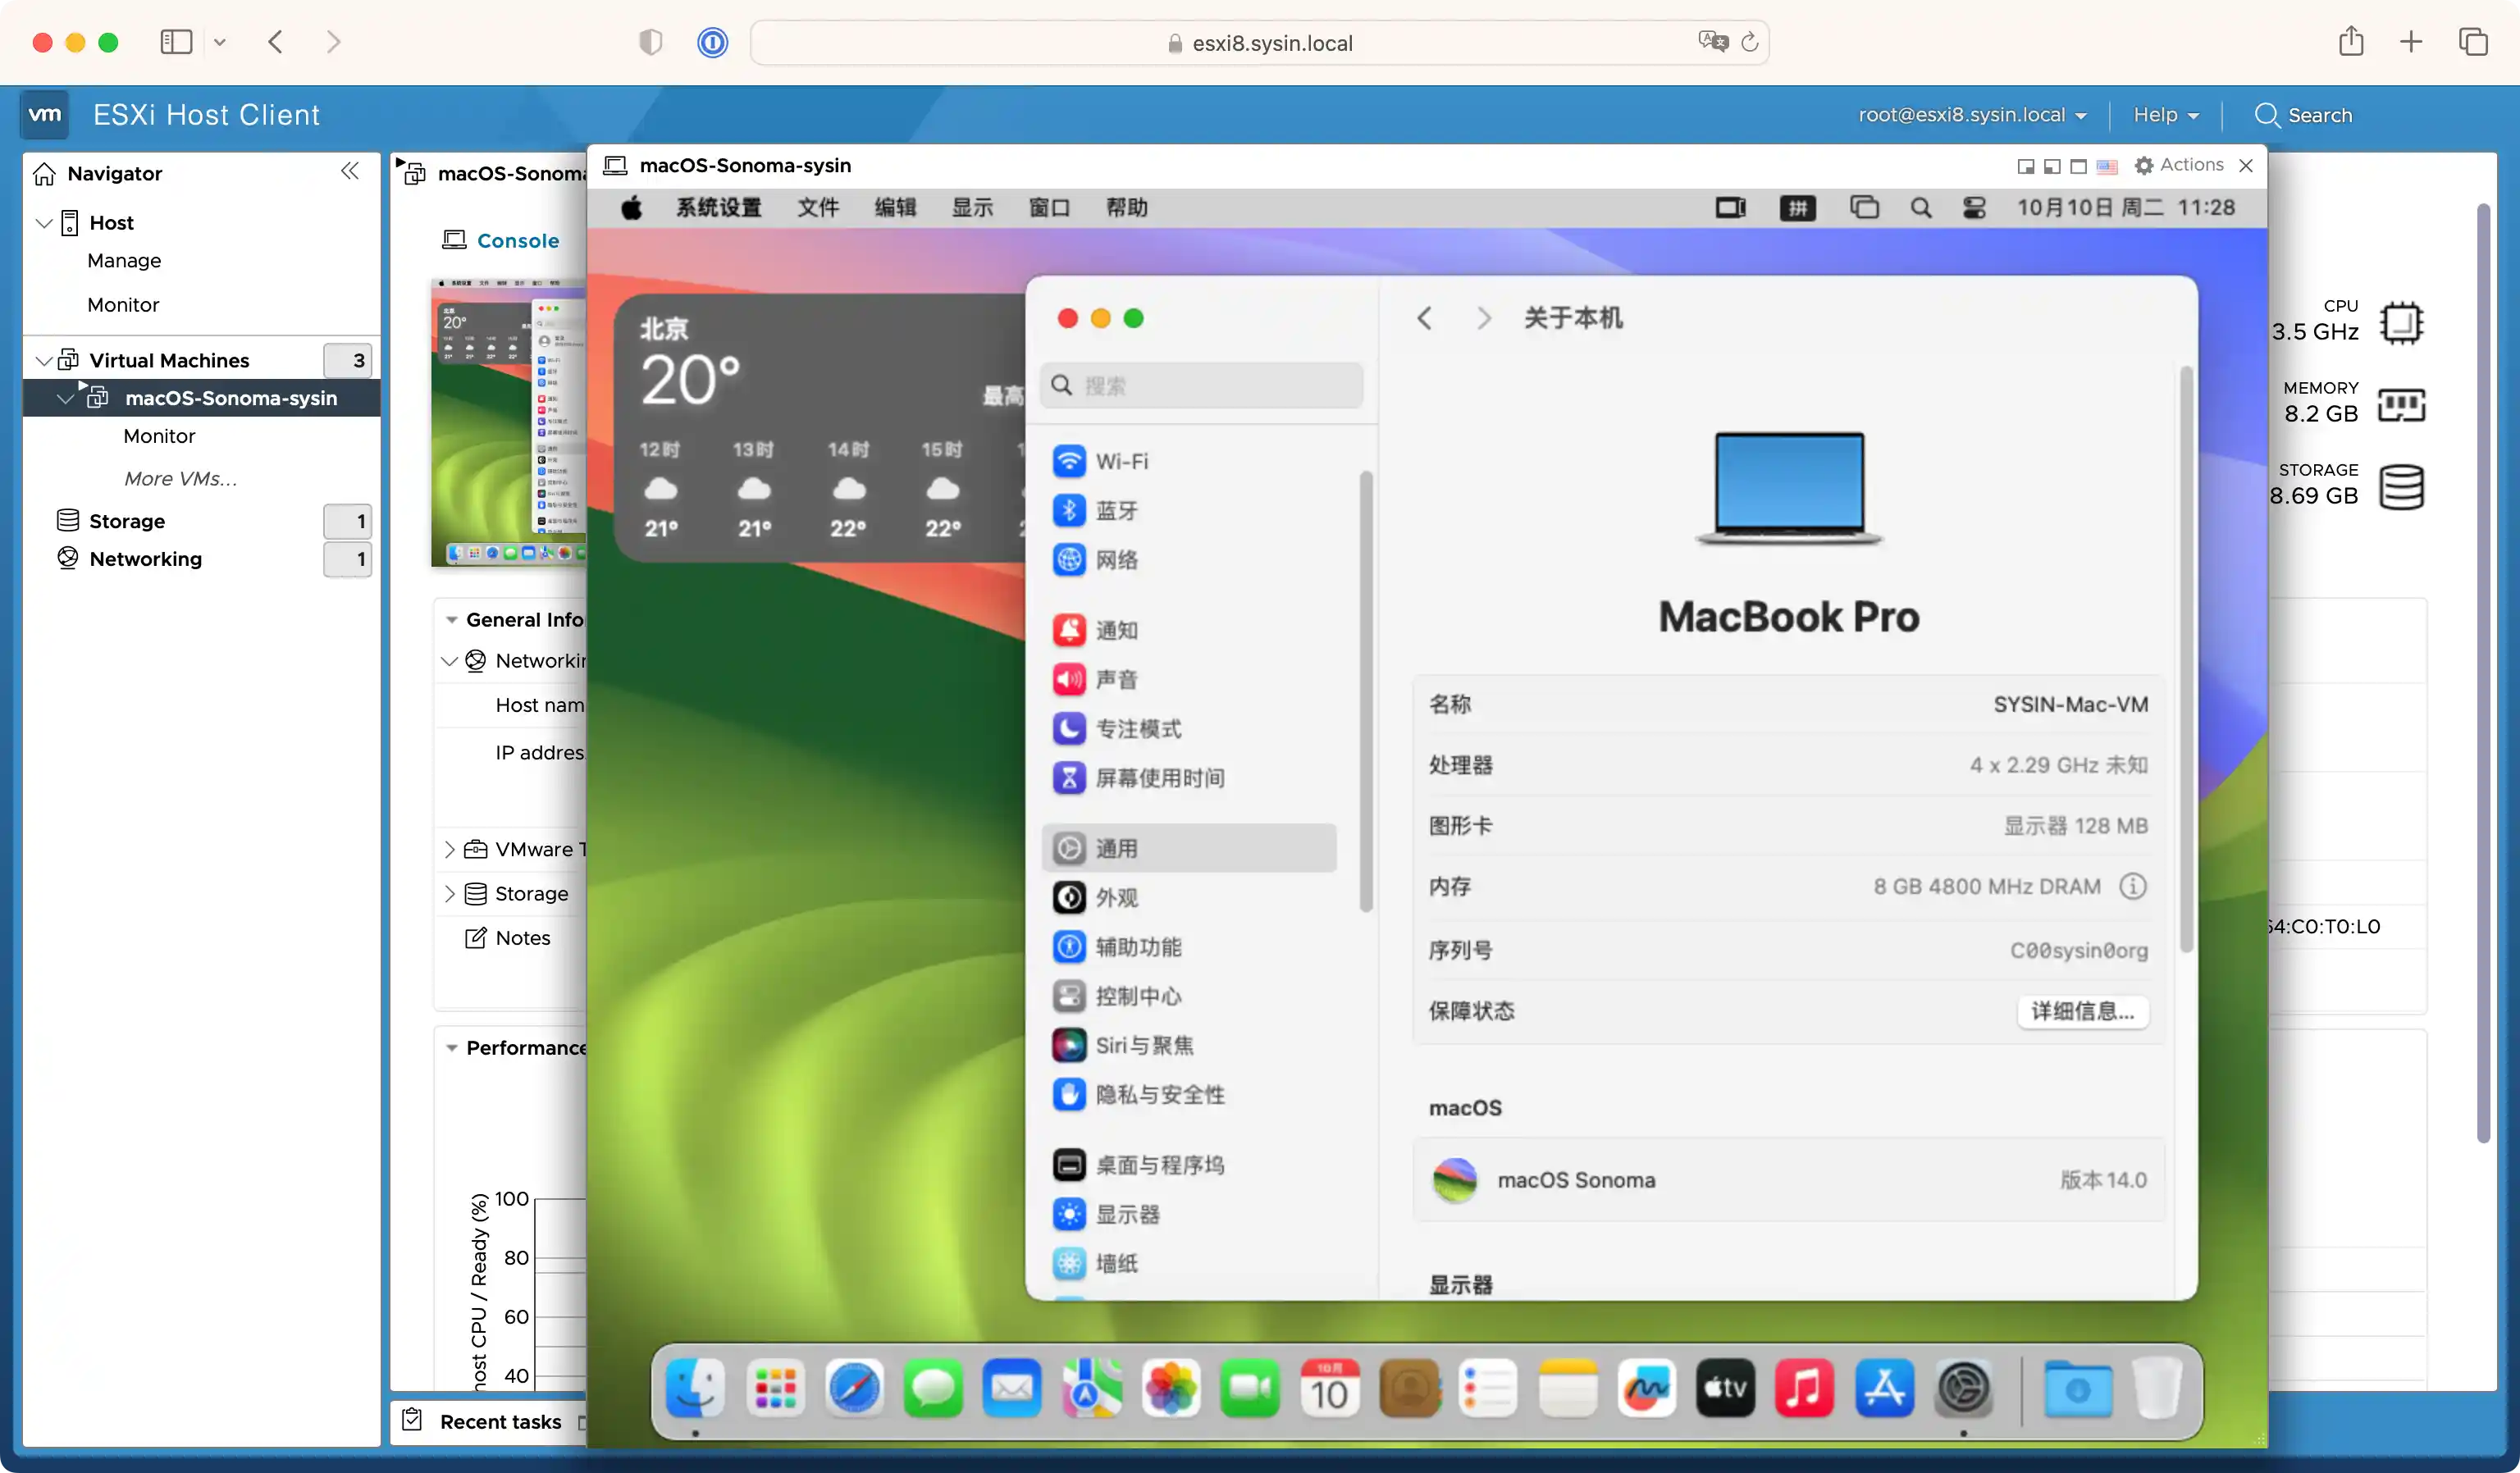Screen dimensions: 2520x1473
Task: Click 详细信息 button for warranty status
Action: [x=2082, y=1010]
